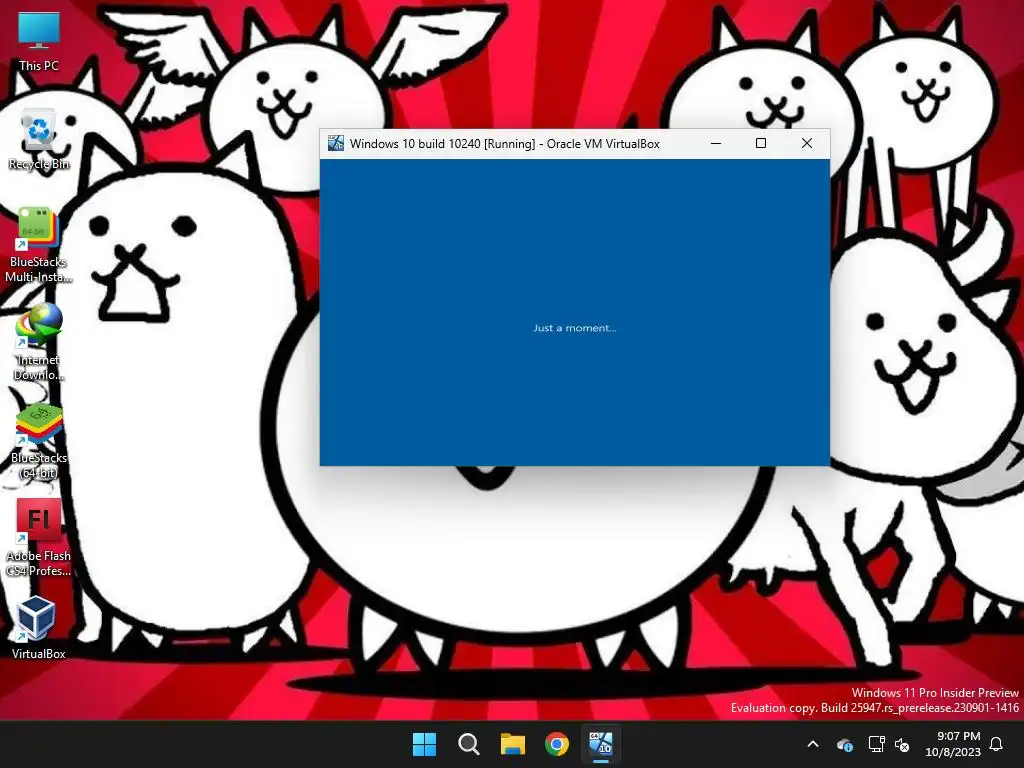The width and height of the screenshot is (1024, 768).
Task: Activate the running VirtualBox VM taskbar icon
Action: tap(601, 744)
